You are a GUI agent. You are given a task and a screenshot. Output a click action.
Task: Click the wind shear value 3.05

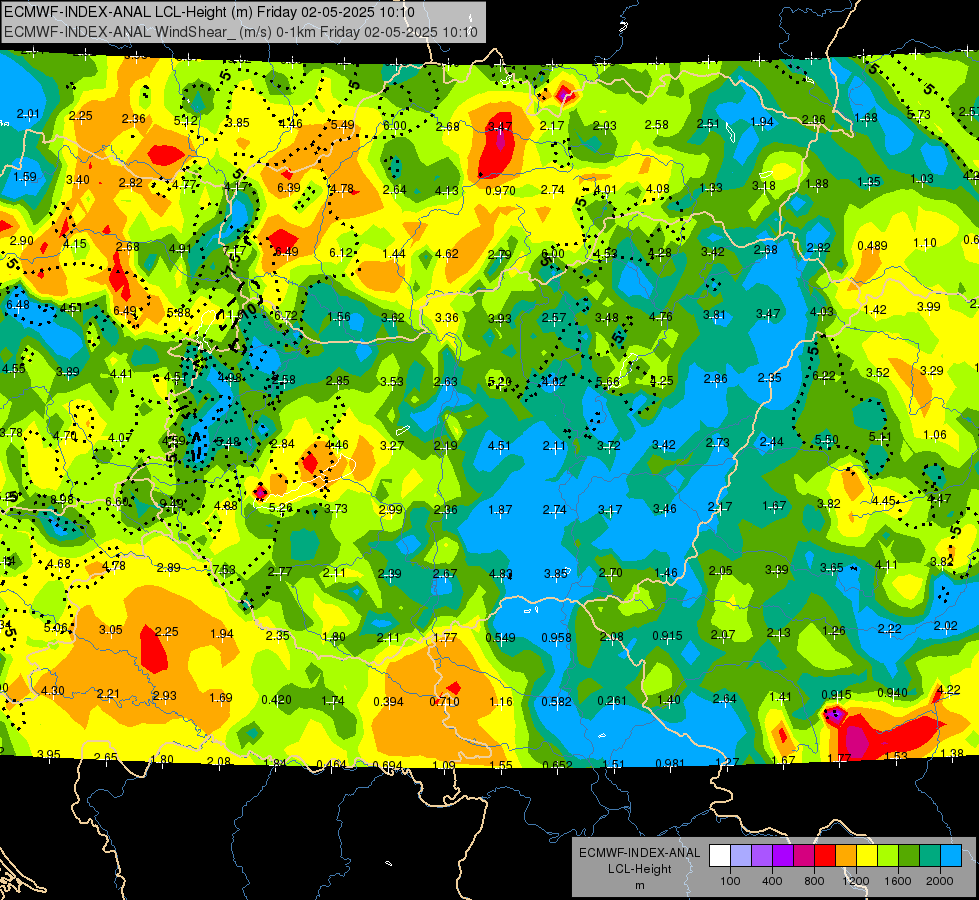111,630
